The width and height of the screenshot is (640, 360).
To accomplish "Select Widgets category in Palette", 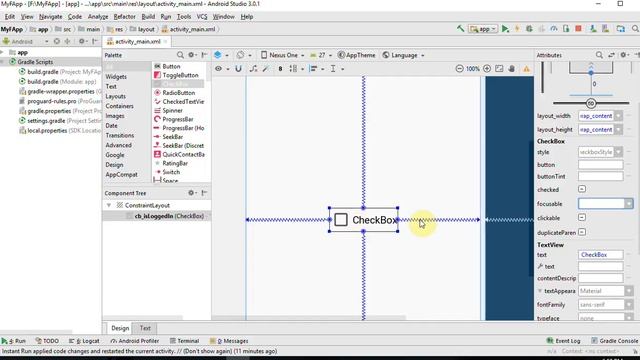I will click(x=116, y=77).
